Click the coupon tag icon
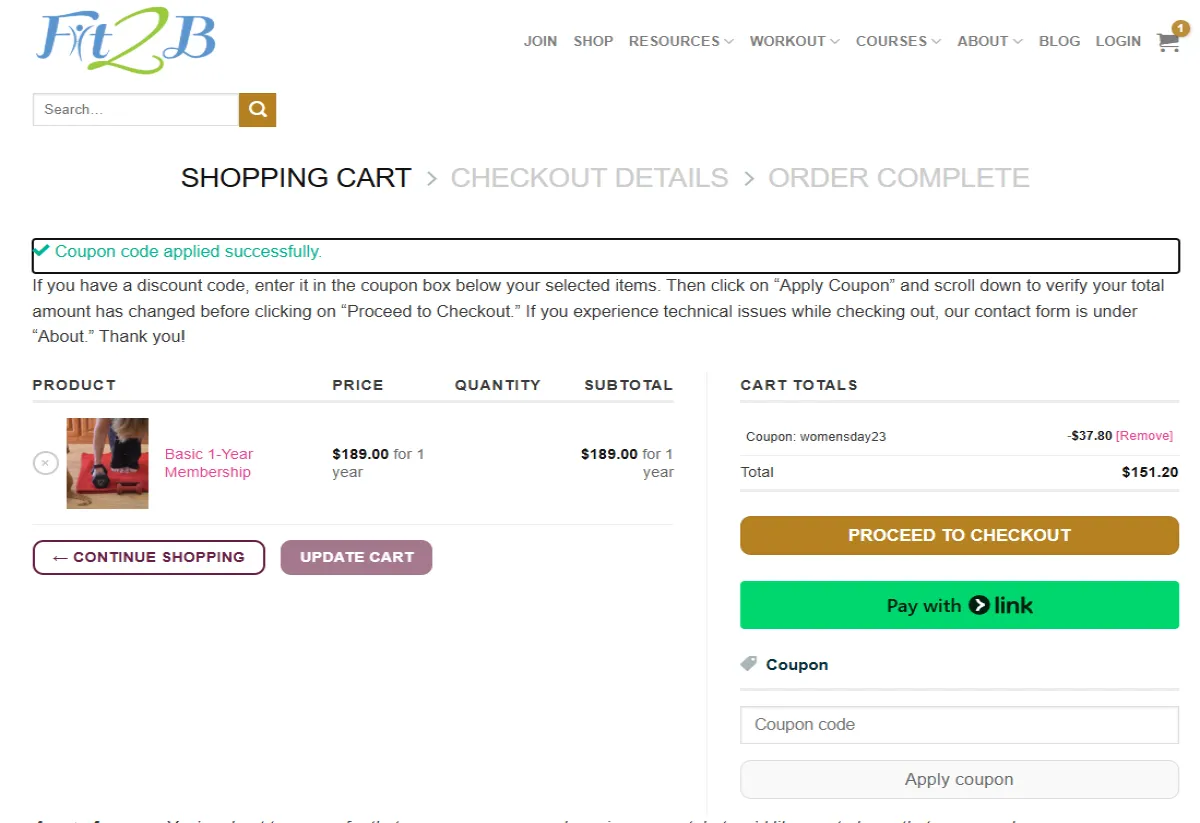This screenshot has width=1200, height=823. [749, 663]
